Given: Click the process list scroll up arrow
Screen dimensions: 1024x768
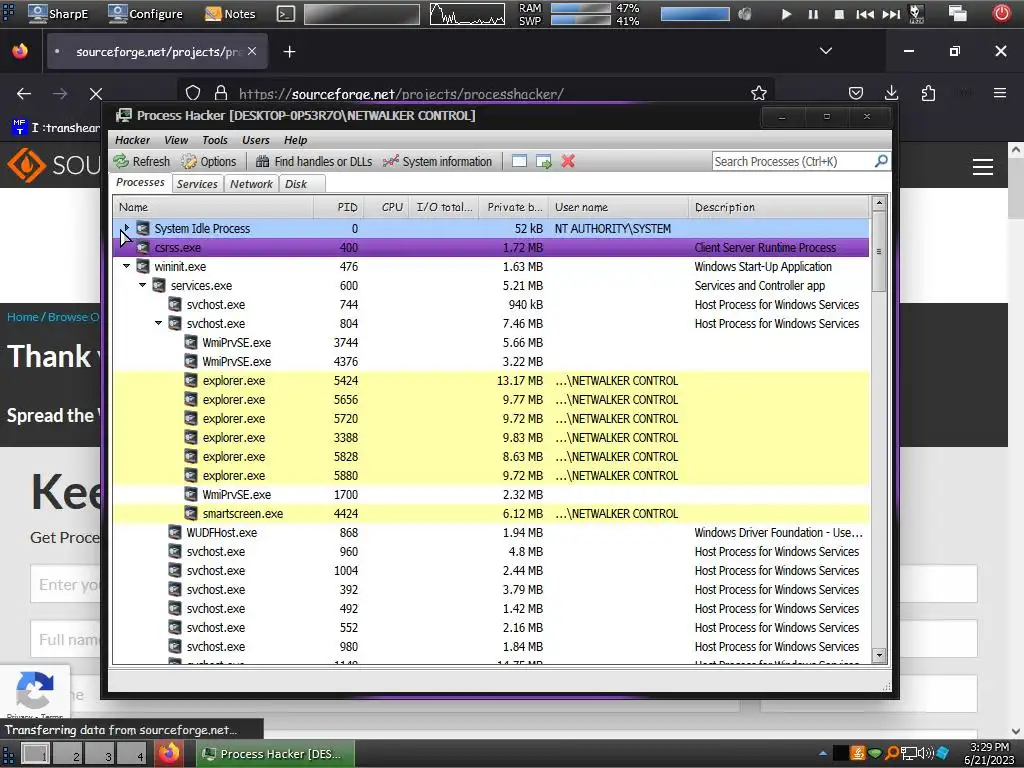Looking at the screenshot, I should [879, 203].
